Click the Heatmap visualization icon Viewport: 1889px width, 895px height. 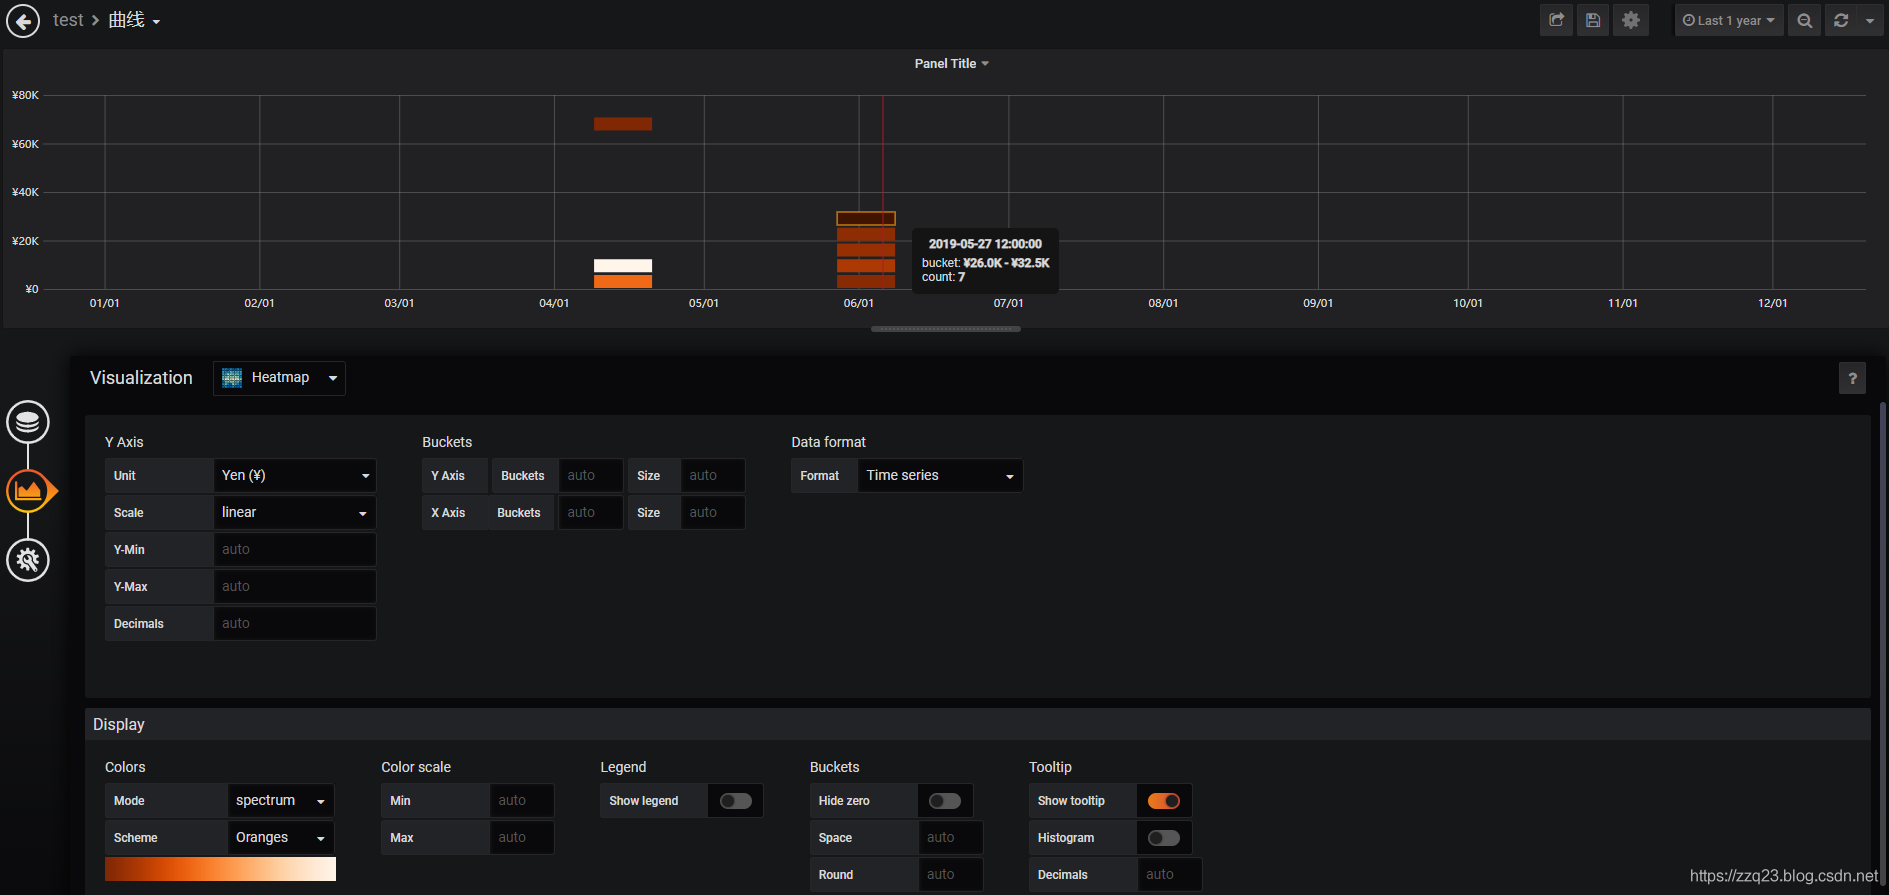click(232, 378)
